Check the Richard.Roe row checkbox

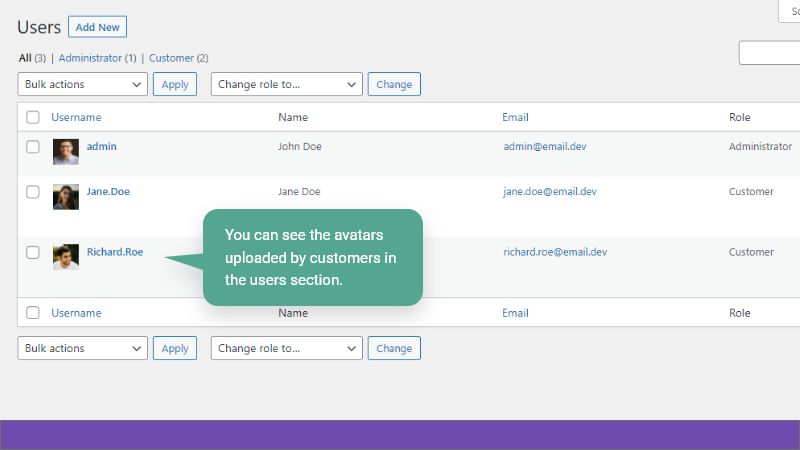[33, 252]
